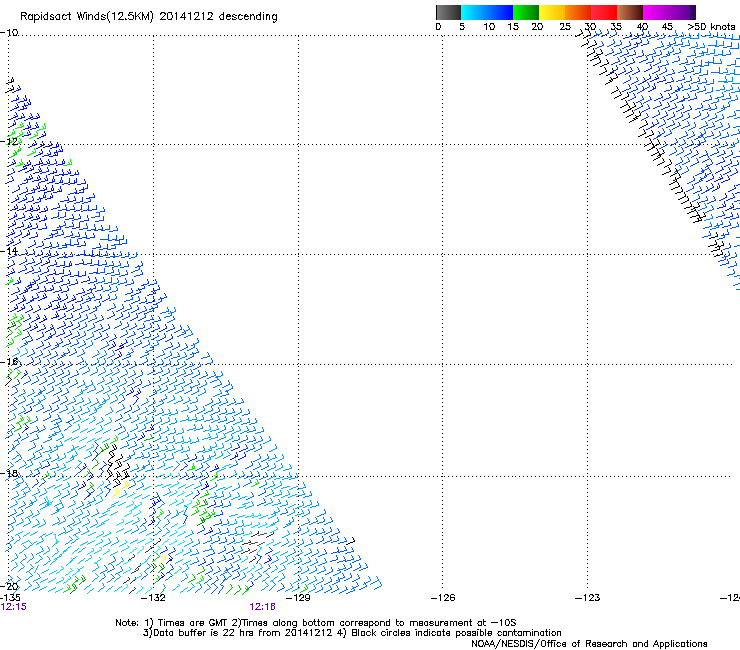740x650 pixels.
Task: Click the '-129' longitude axis label
Action: pos(298,598)
